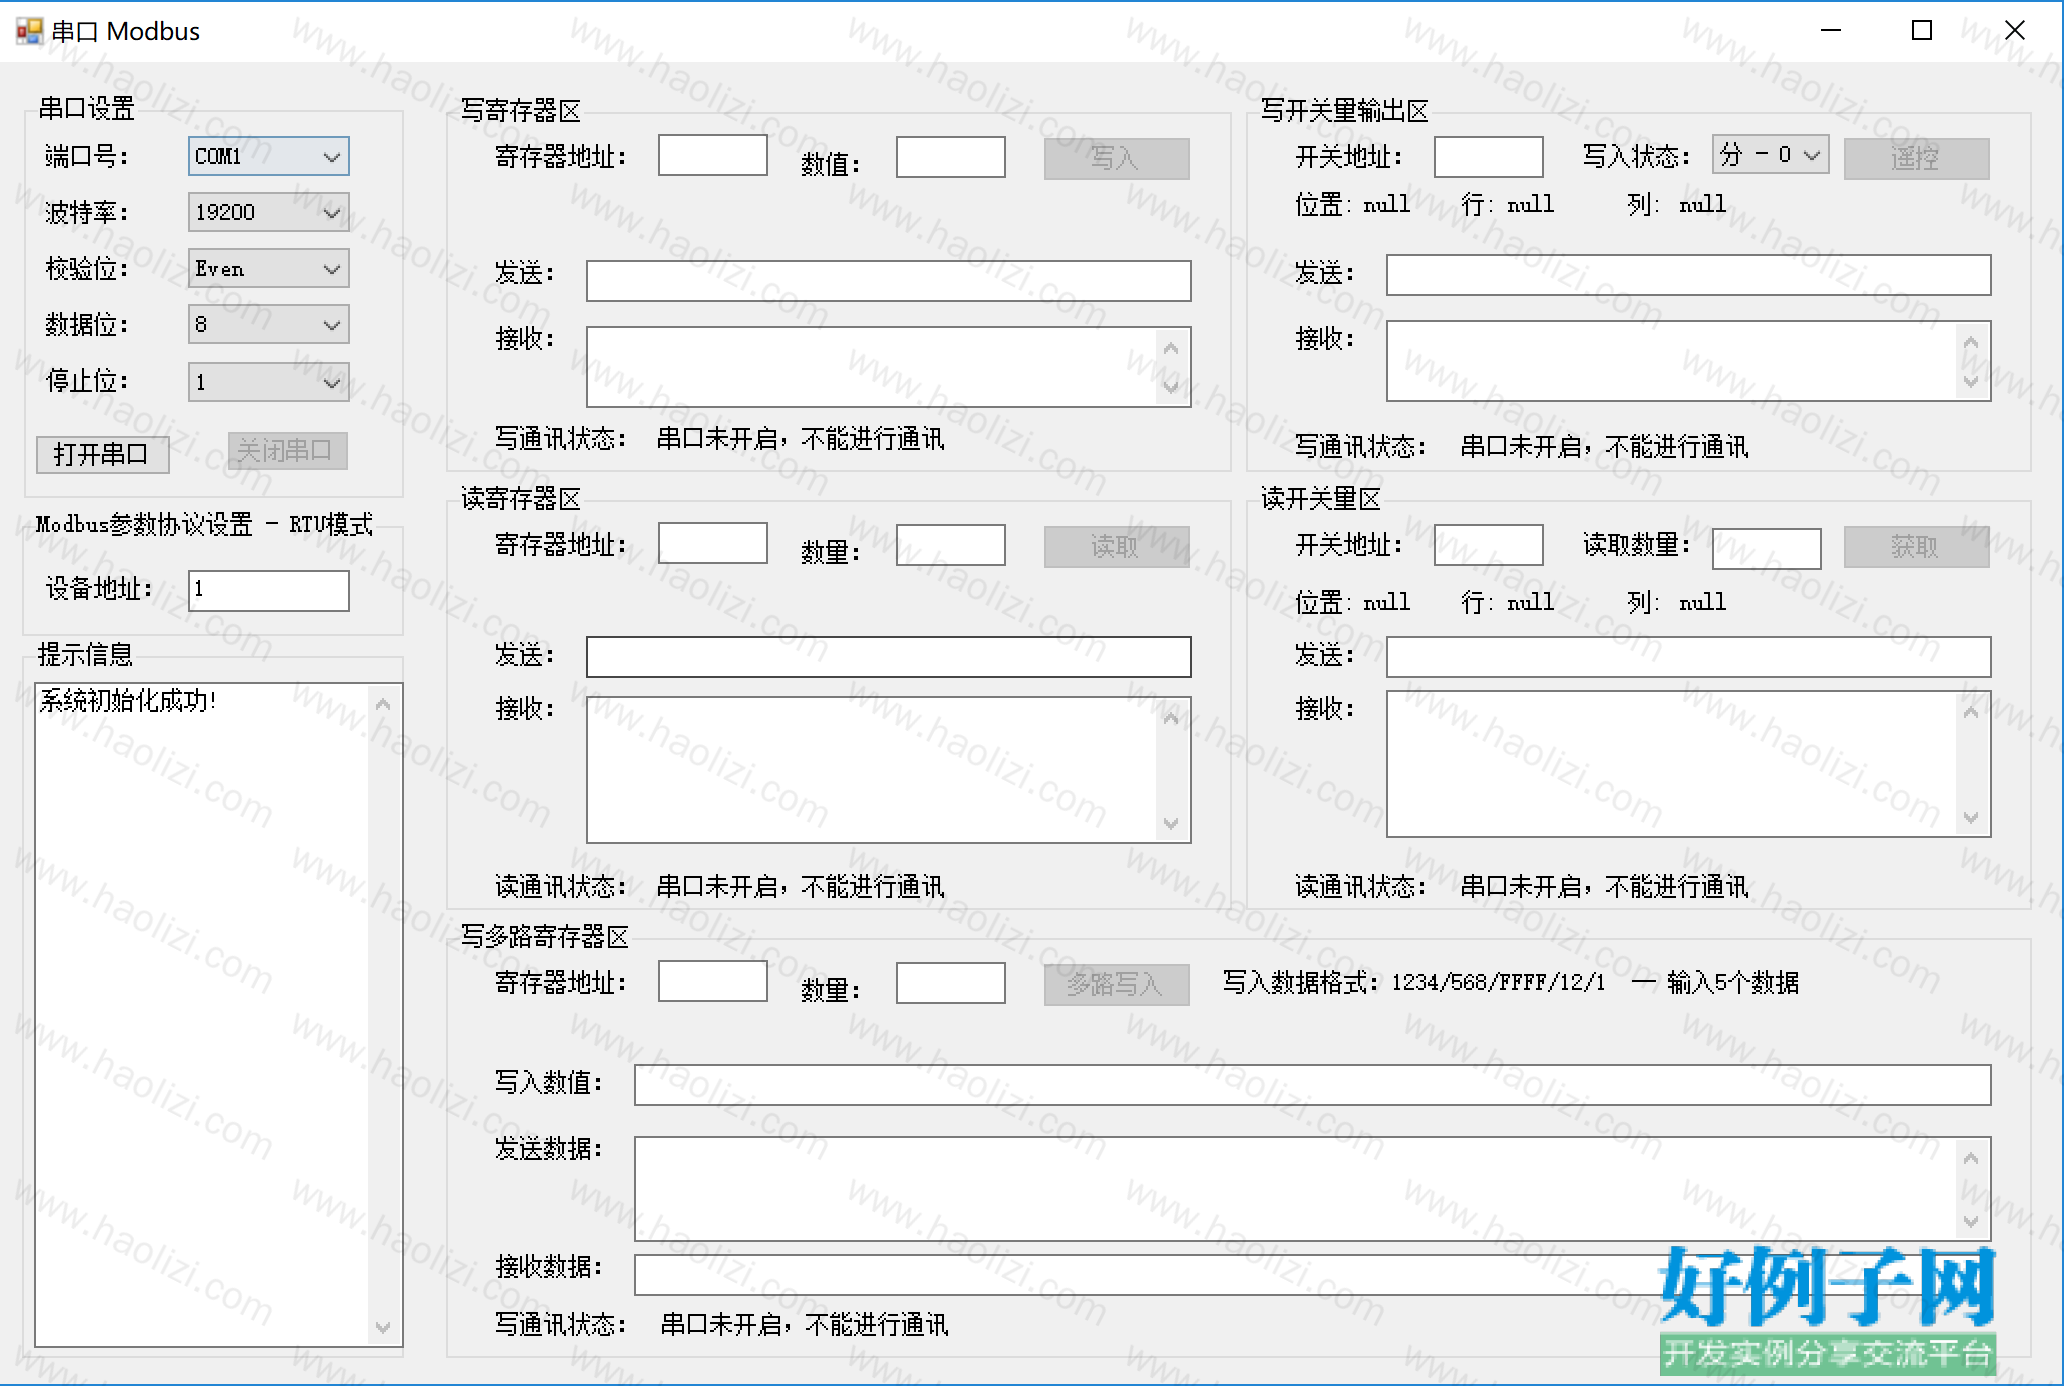Focus the 发送 field in 读寄存器区

pos(888,657)
